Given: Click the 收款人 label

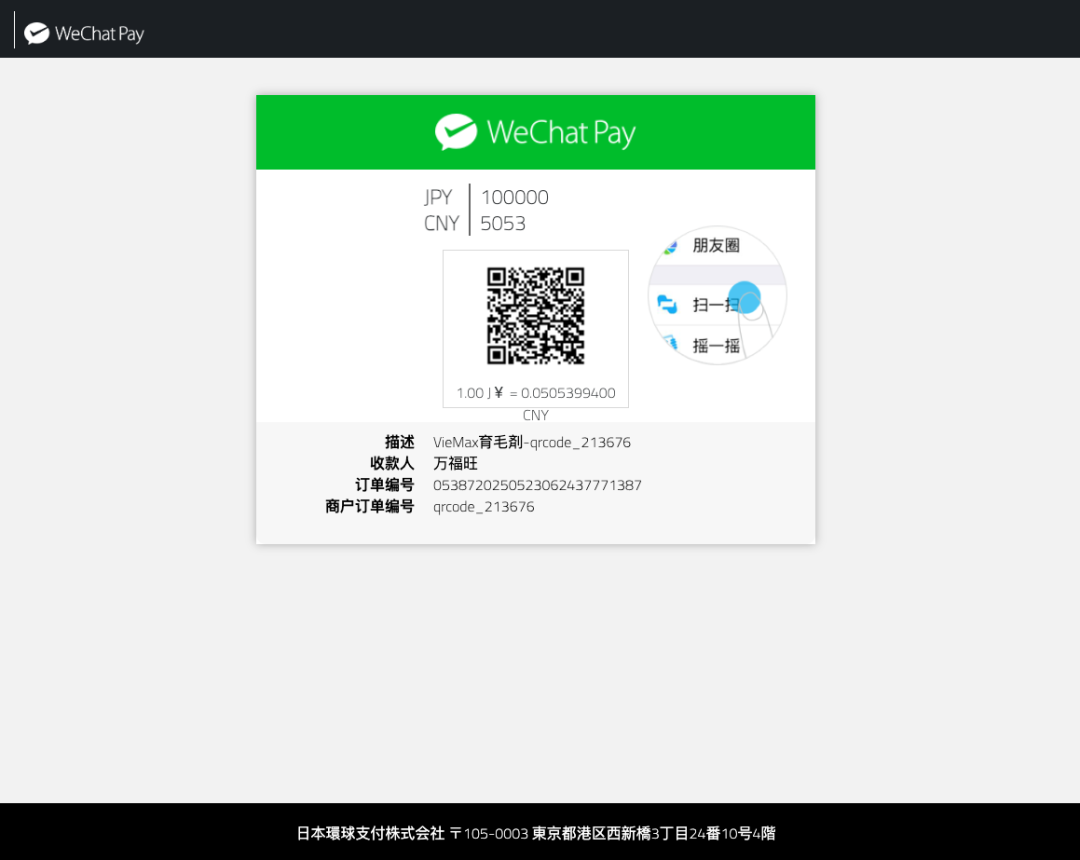Looking at the screenshot, I should coord(392,463).
